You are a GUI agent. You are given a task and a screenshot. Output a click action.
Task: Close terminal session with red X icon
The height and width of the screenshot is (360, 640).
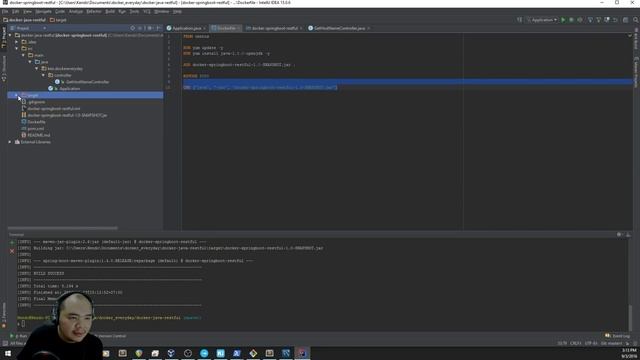point(12,251)
